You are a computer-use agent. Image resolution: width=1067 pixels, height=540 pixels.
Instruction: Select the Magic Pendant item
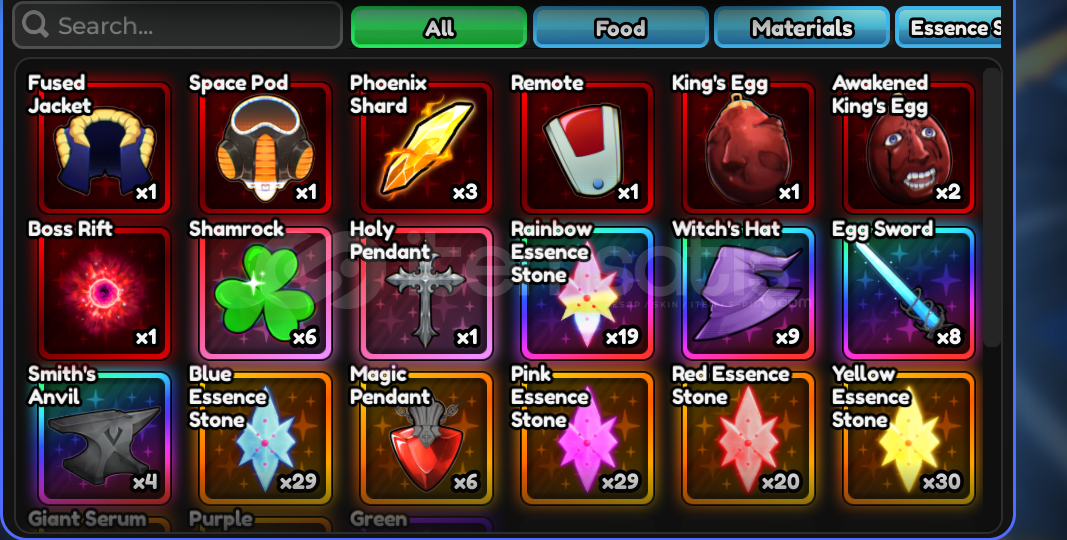pos(426,438)
